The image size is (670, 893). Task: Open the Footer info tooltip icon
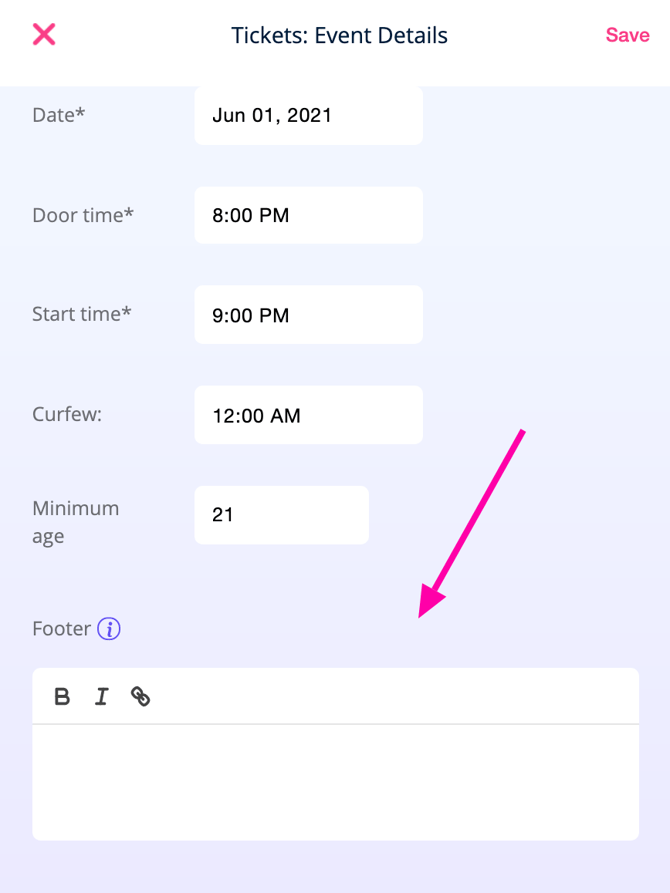(x=109, y=629)
